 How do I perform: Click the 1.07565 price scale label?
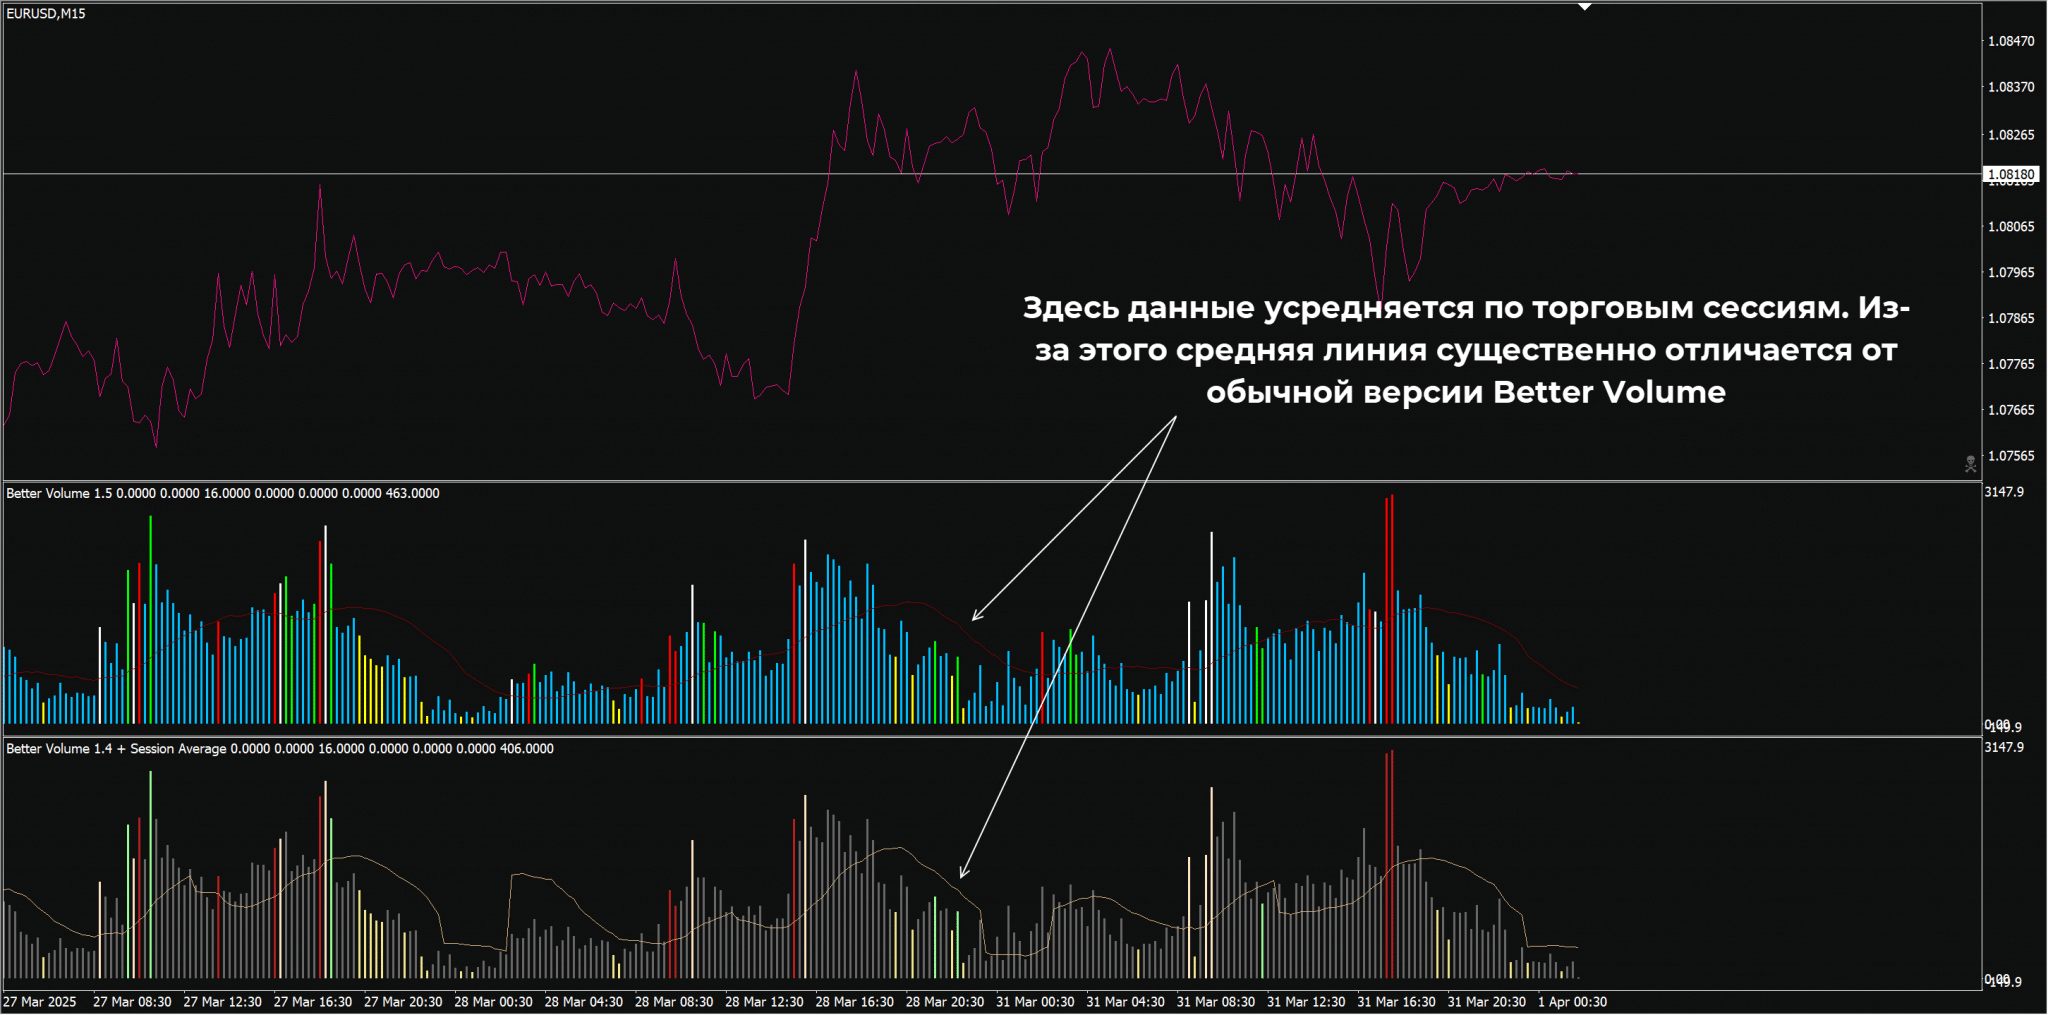(2010, 456)
